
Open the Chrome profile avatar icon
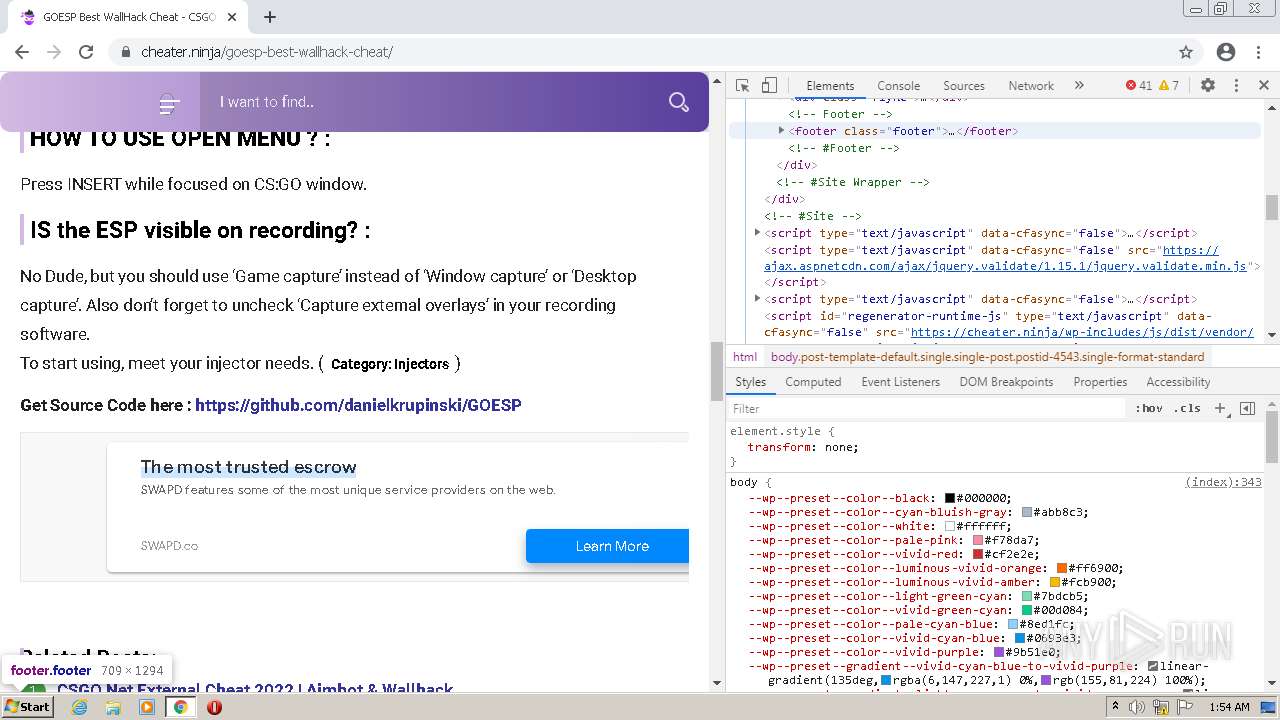1226,52
